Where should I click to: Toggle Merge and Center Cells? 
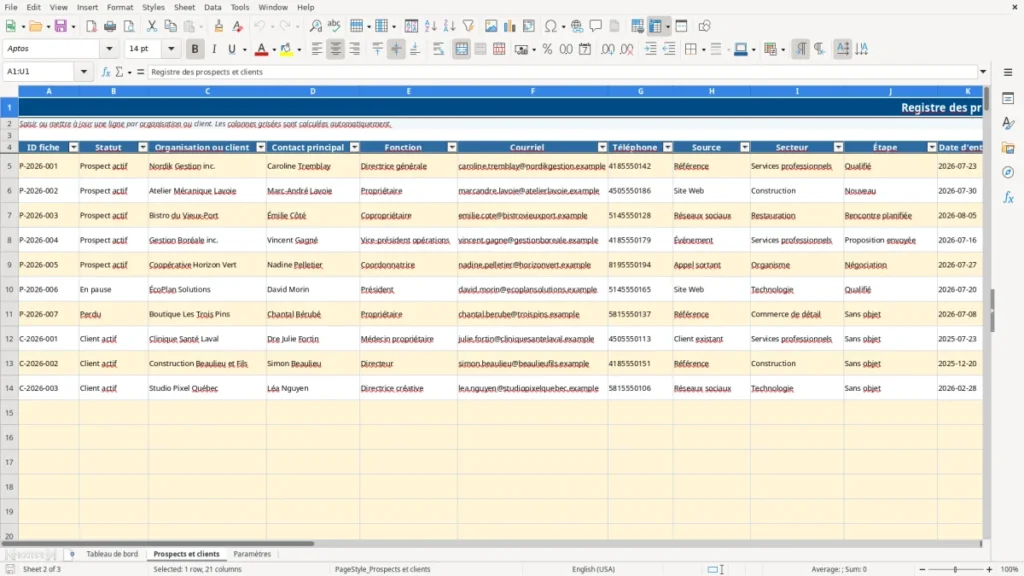tap(461, 49)
